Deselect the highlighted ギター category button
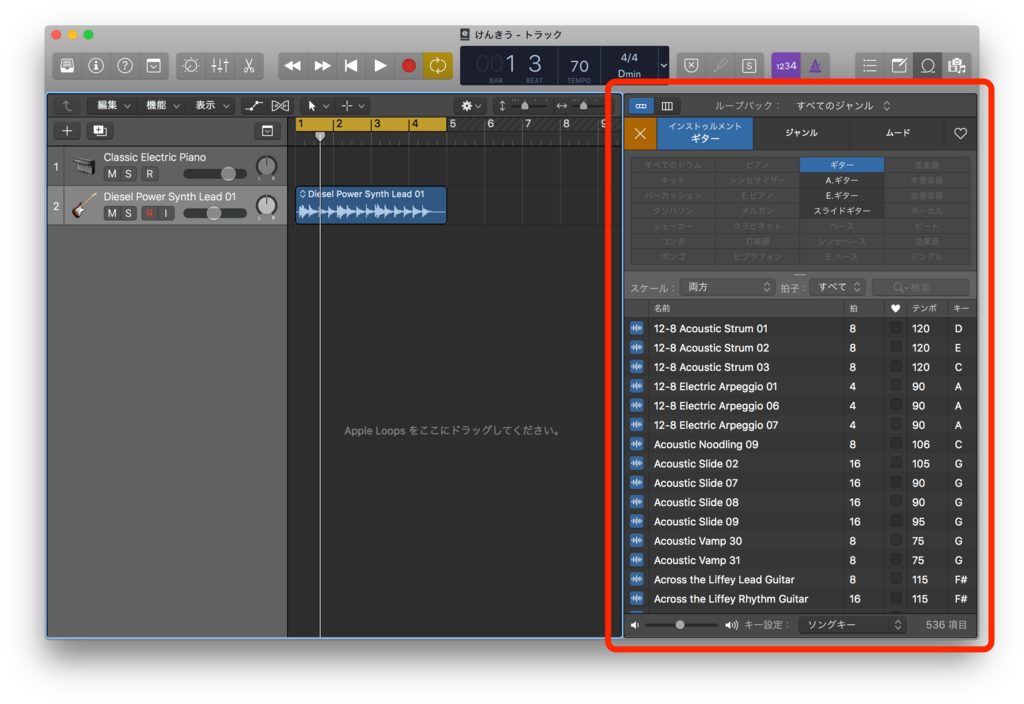 (x=842, y=165)
